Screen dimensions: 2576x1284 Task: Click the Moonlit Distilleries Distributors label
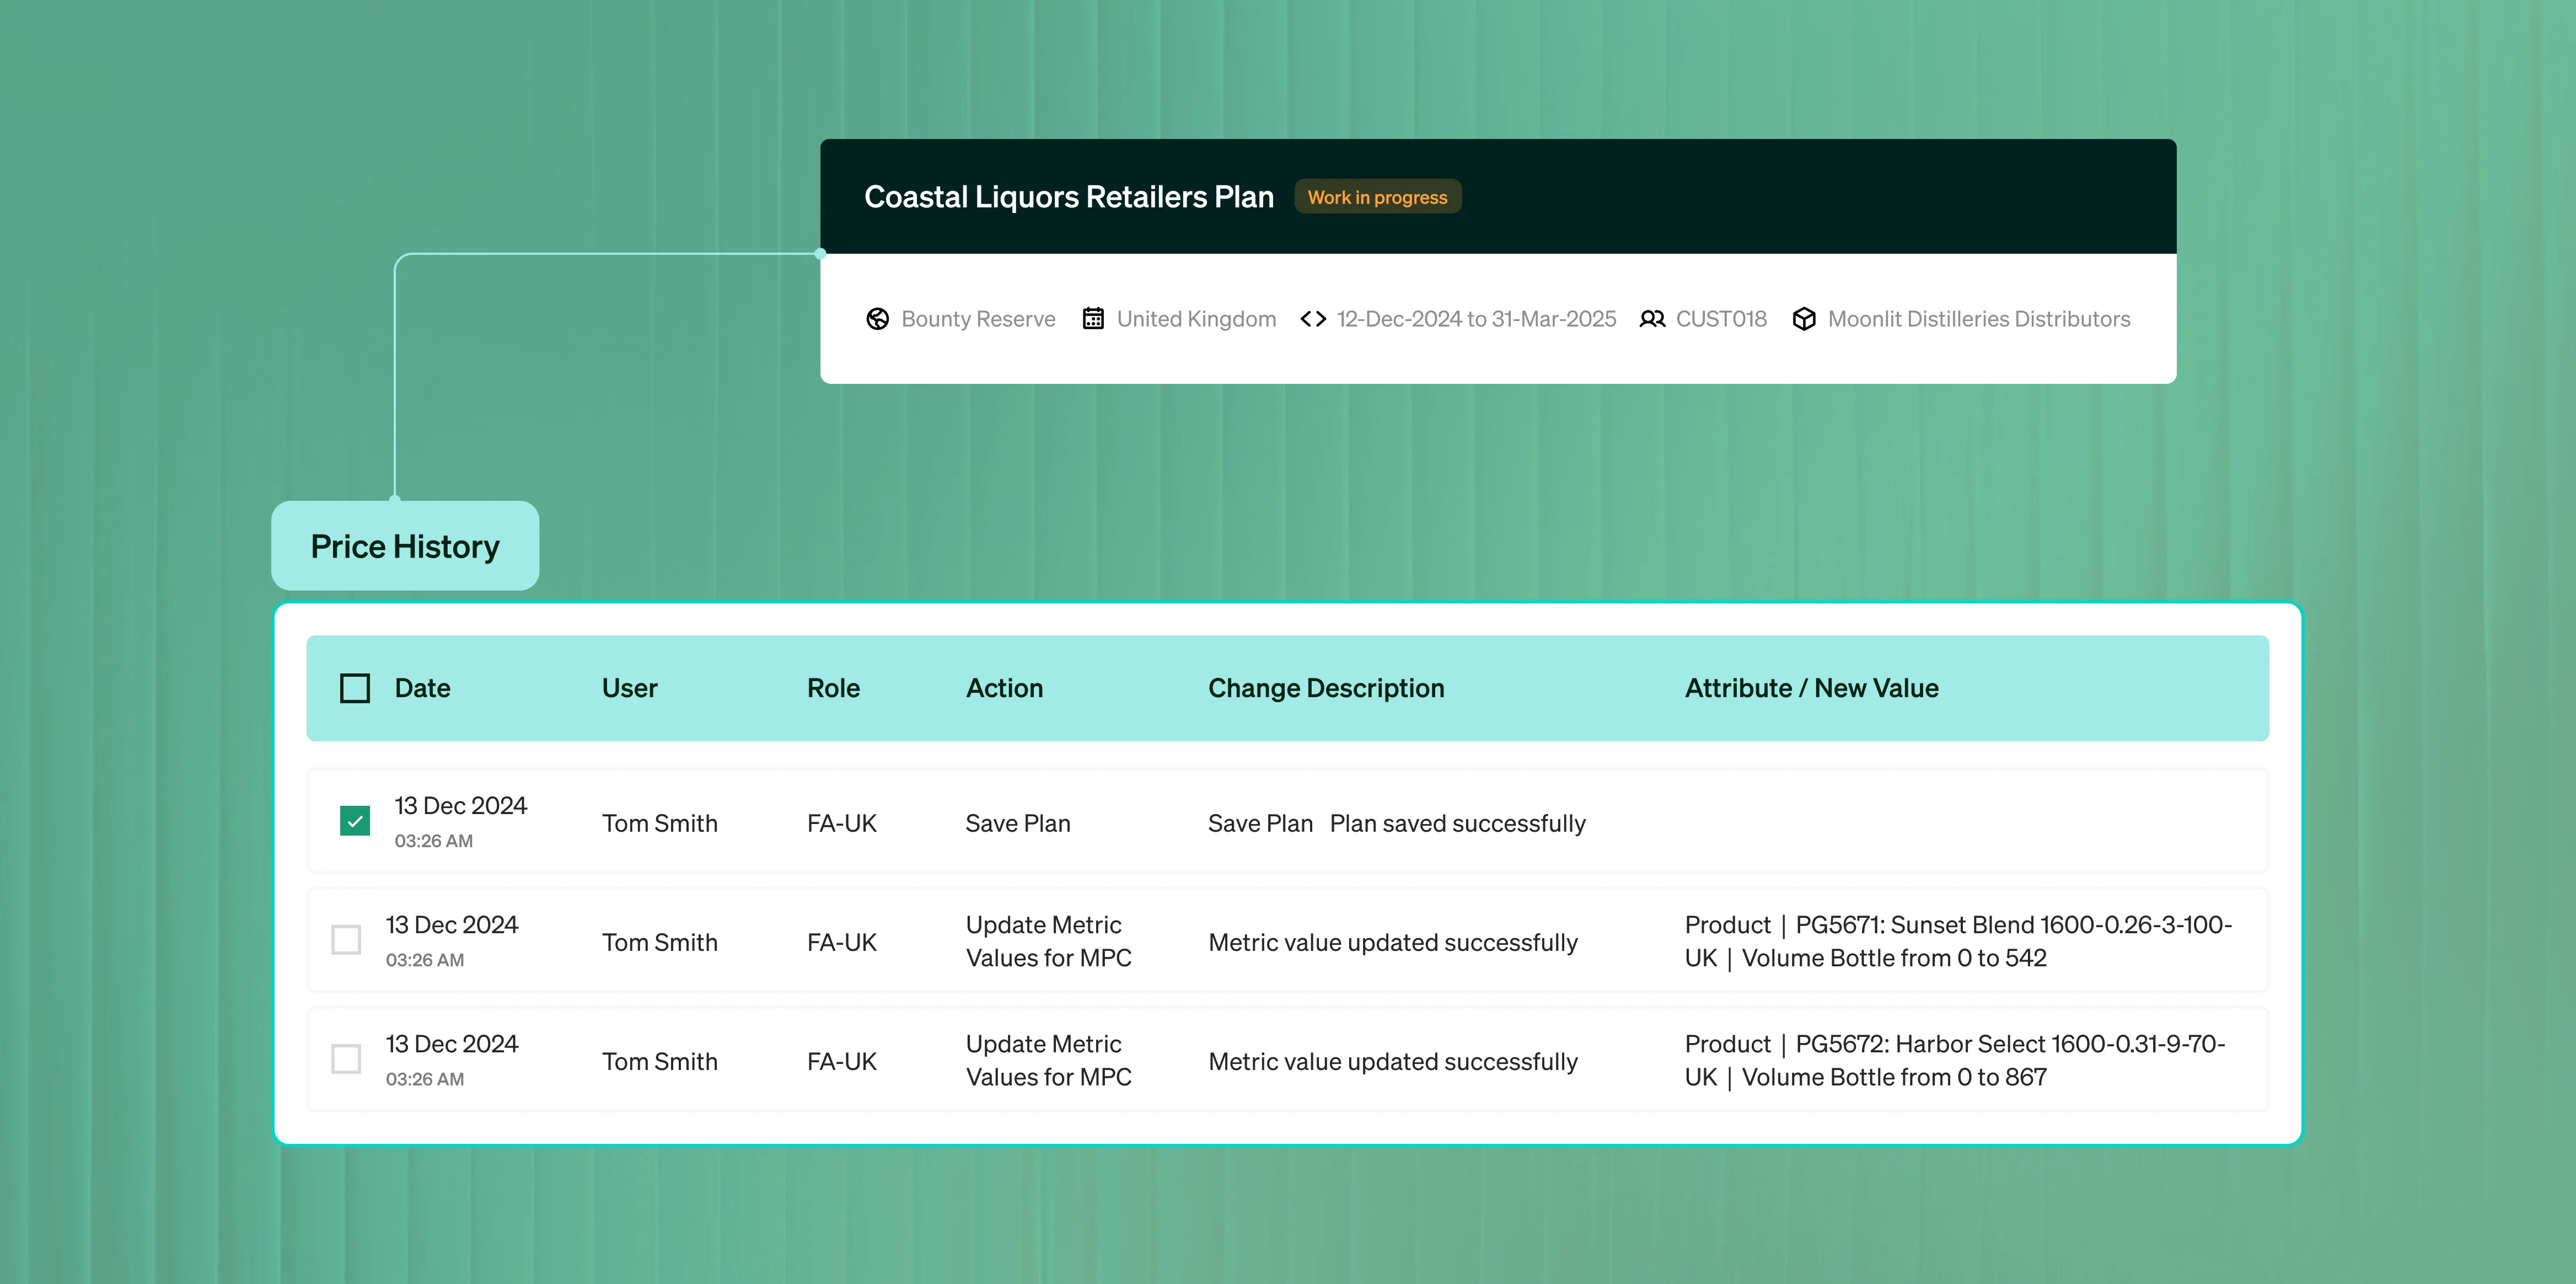pyautogui.click(x=1978, y=319)
